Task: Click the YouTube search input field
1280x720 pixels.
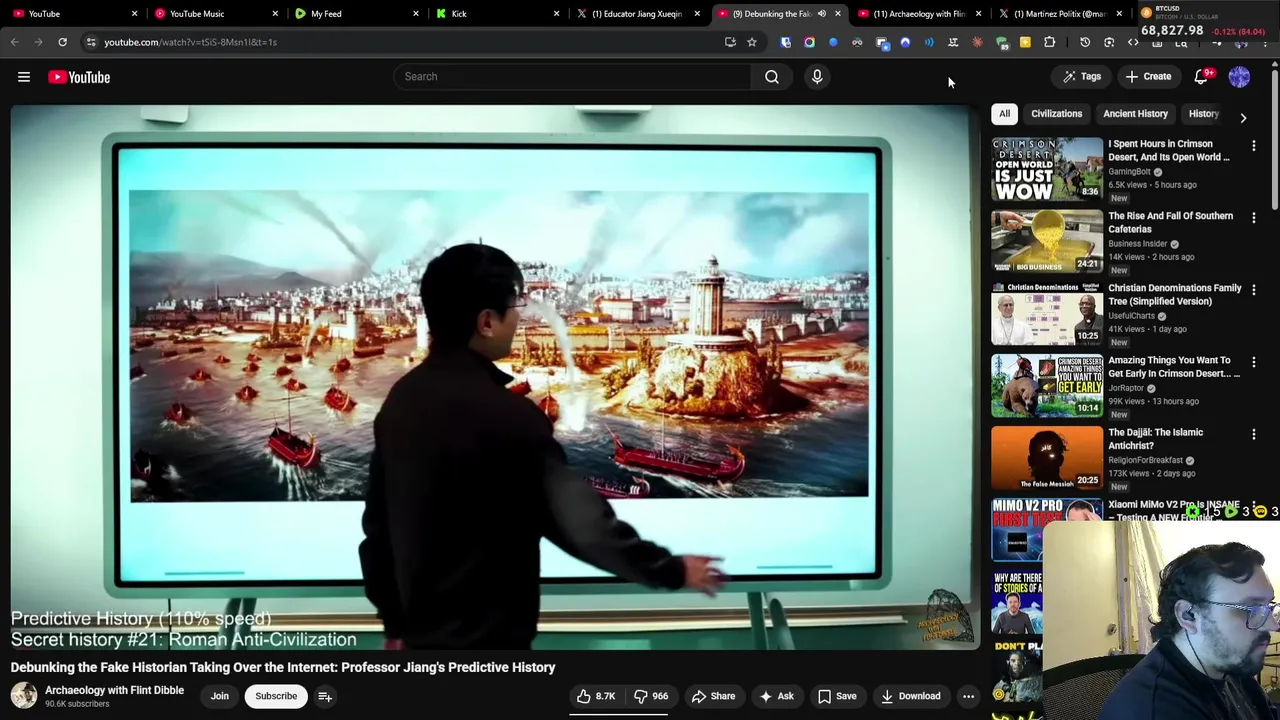Action: pos(572,77)
